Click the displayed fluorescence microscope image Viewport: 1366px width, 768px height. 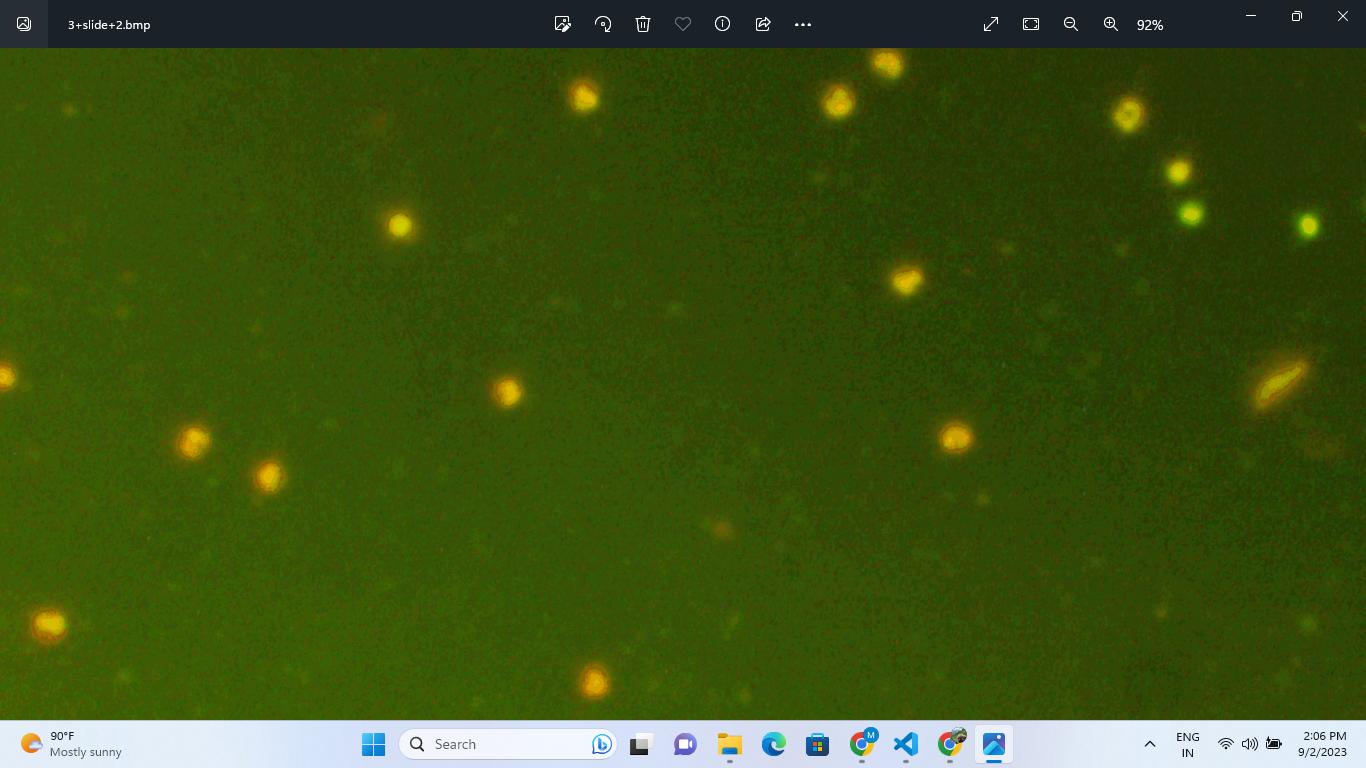(x=683, y=384)
